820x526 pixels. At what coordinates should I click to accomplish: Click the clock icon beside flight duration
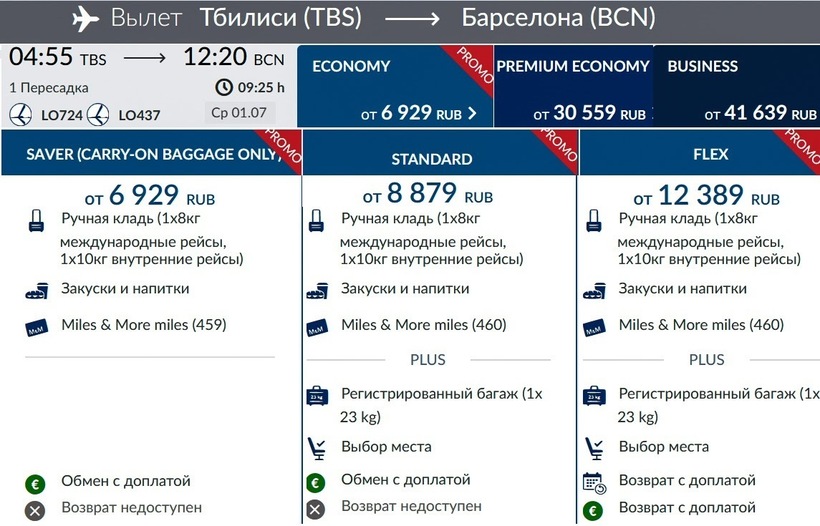(223, 87)
